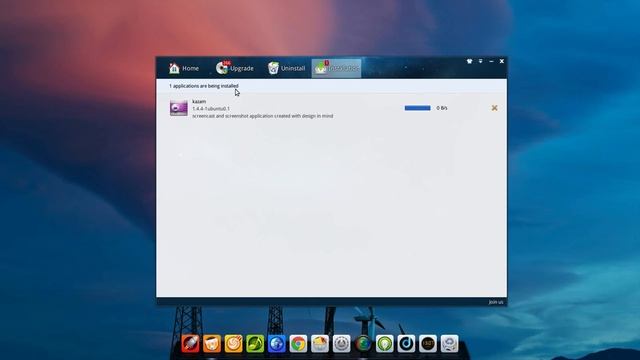Screen dimensions: 640x360
Task: Click the kazam application icon
Action: 179,108
